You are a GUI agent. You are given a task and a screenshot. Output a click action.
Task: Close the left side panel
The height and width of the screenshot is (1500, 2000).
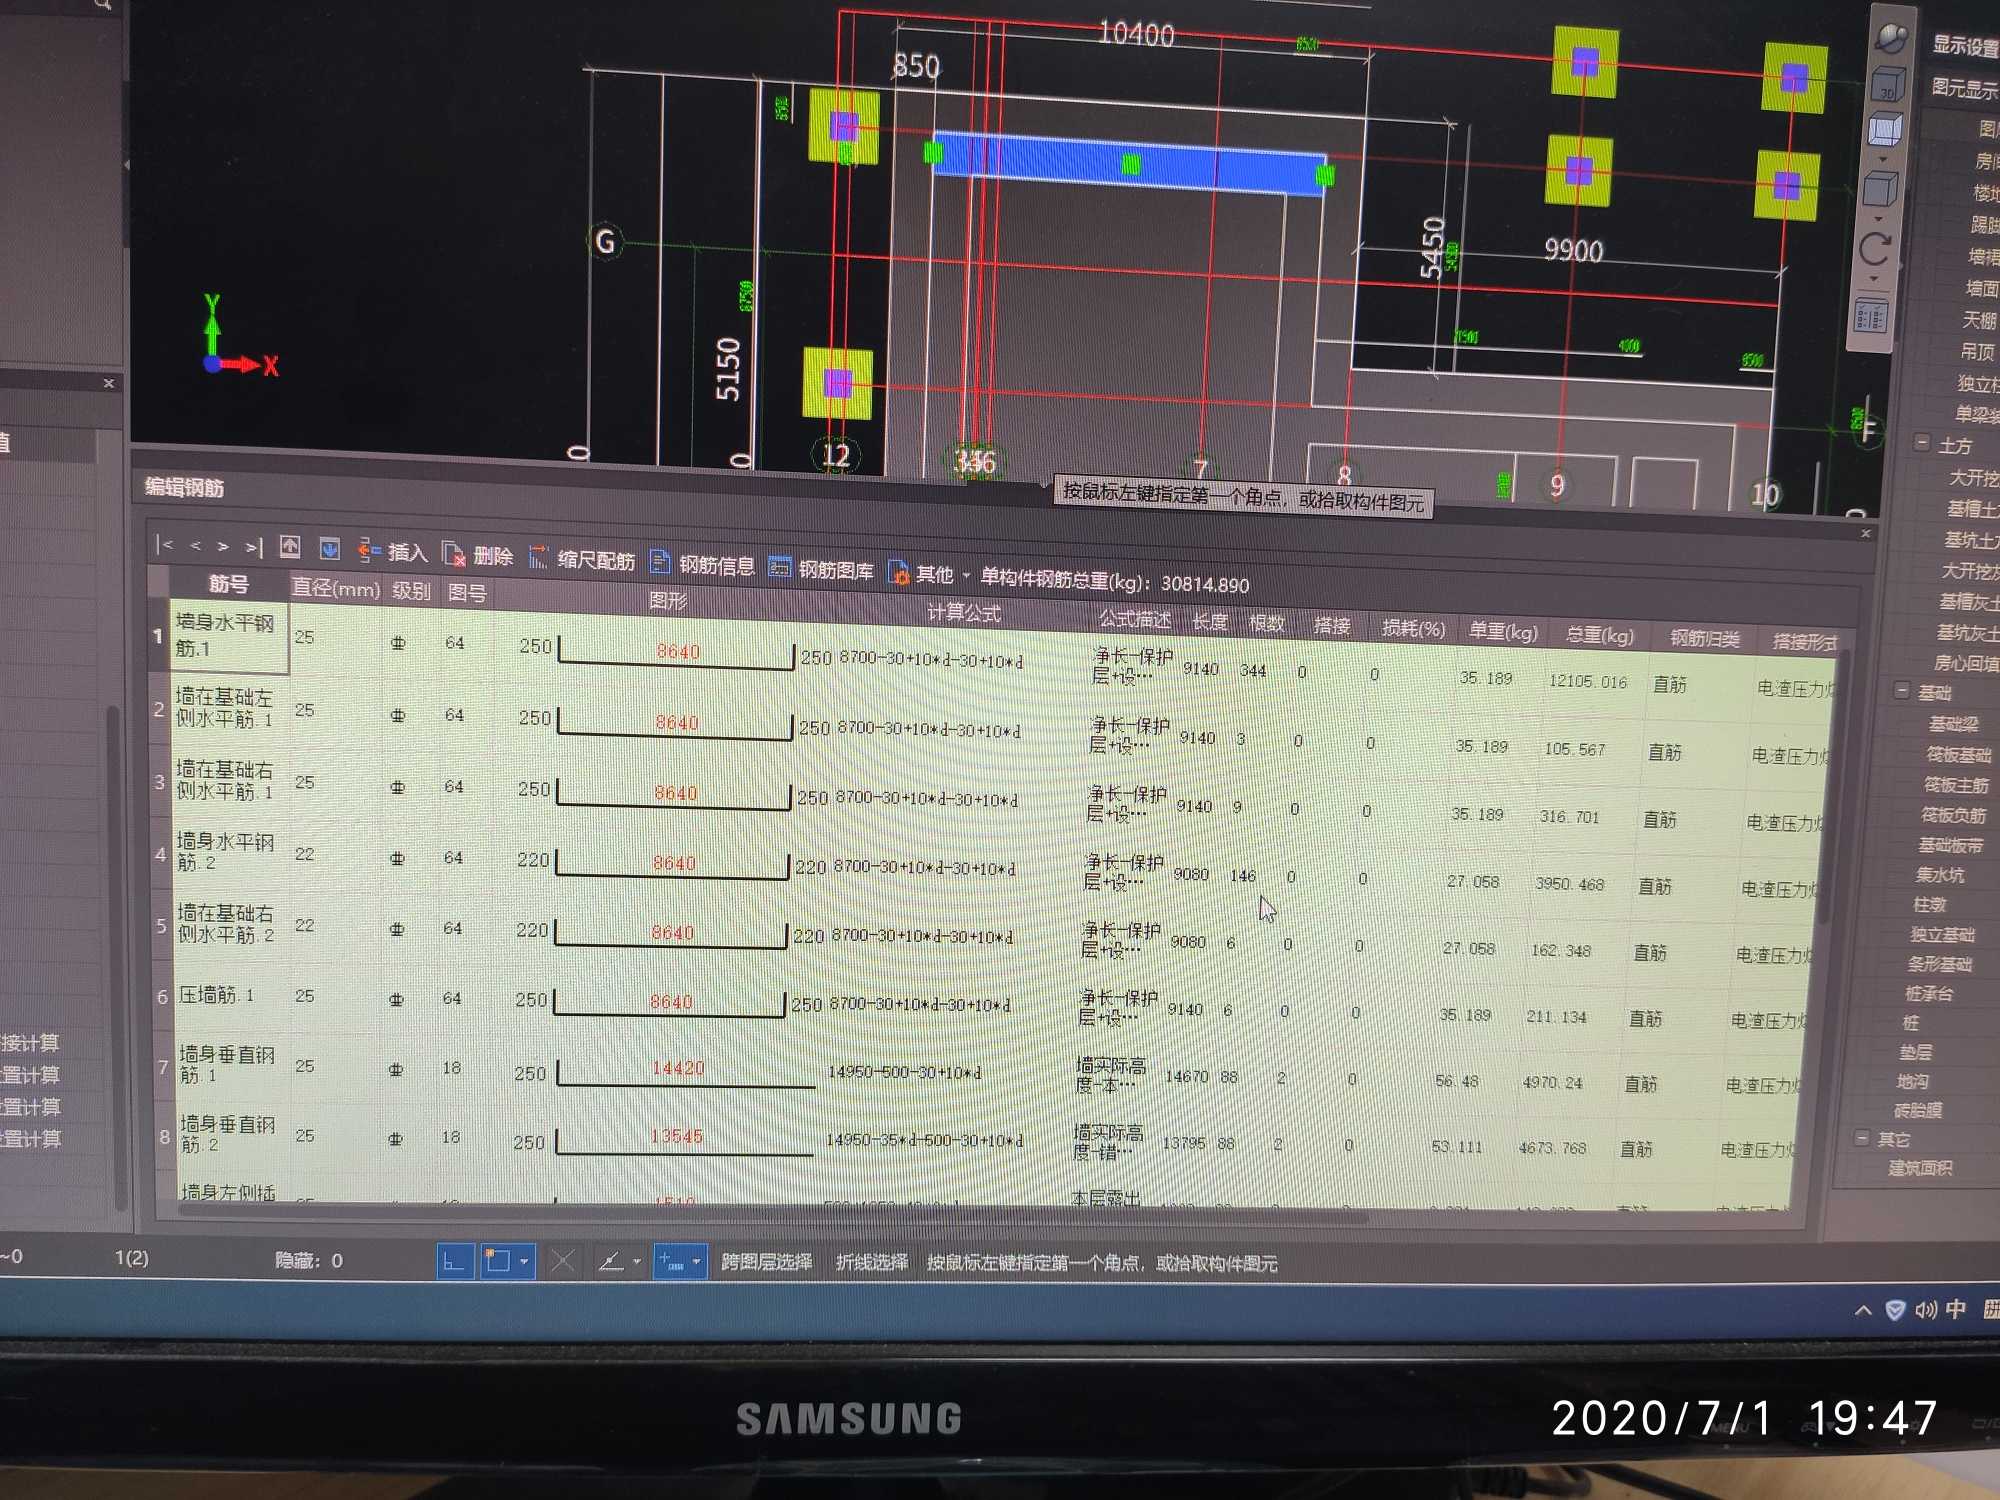109,383
